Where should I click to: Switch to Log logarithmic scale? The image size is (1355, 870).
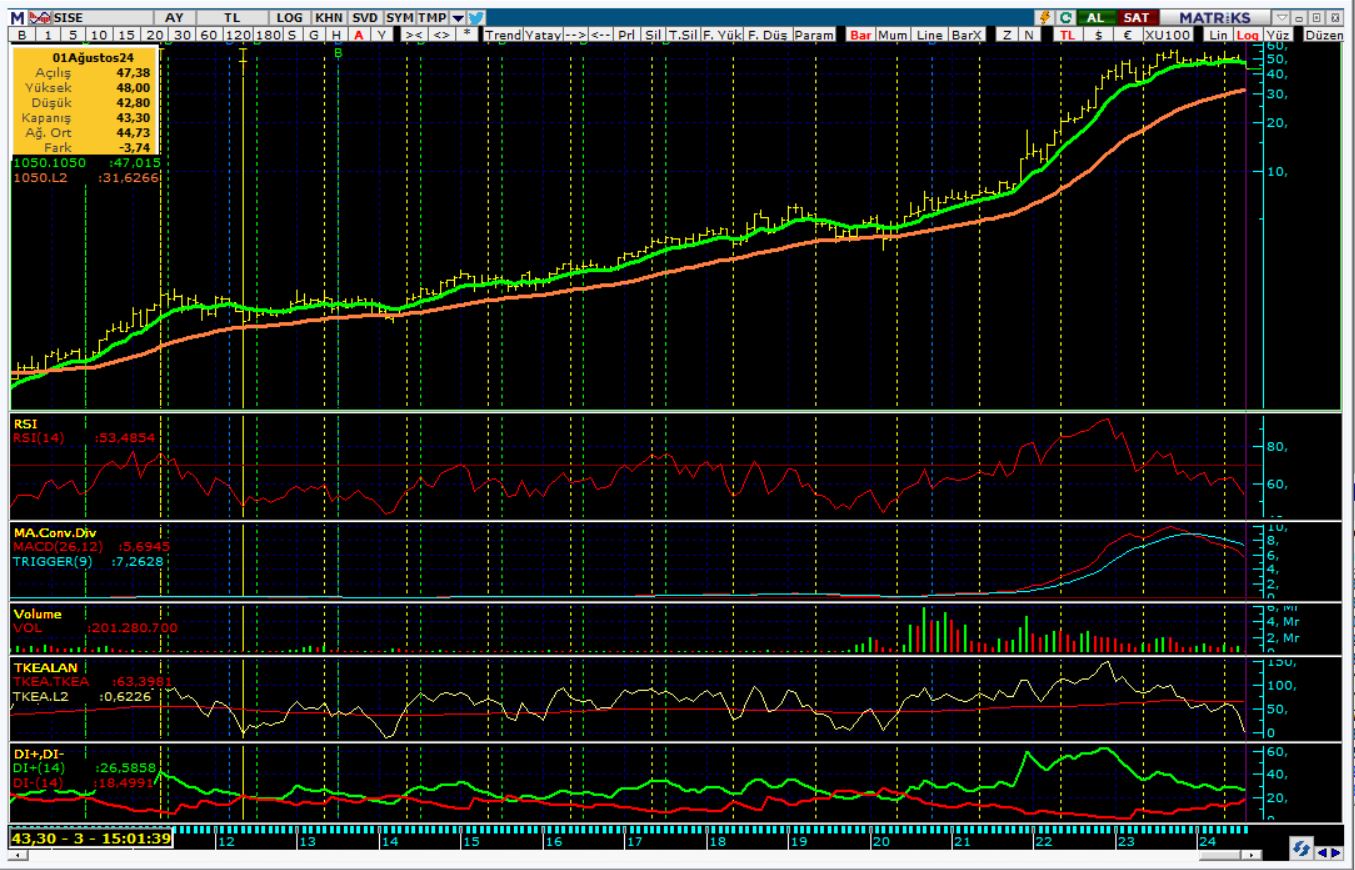tap(1248, 34)
